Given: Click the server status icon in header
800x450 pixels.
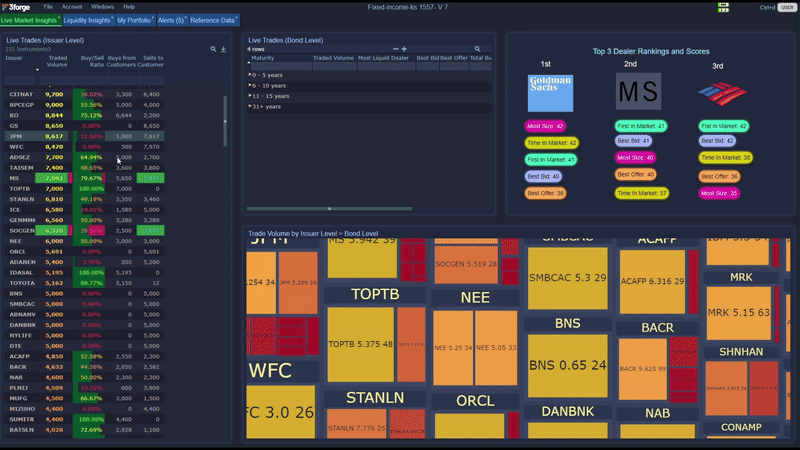Looking at the screenshot, I should [x=723, y=7].
